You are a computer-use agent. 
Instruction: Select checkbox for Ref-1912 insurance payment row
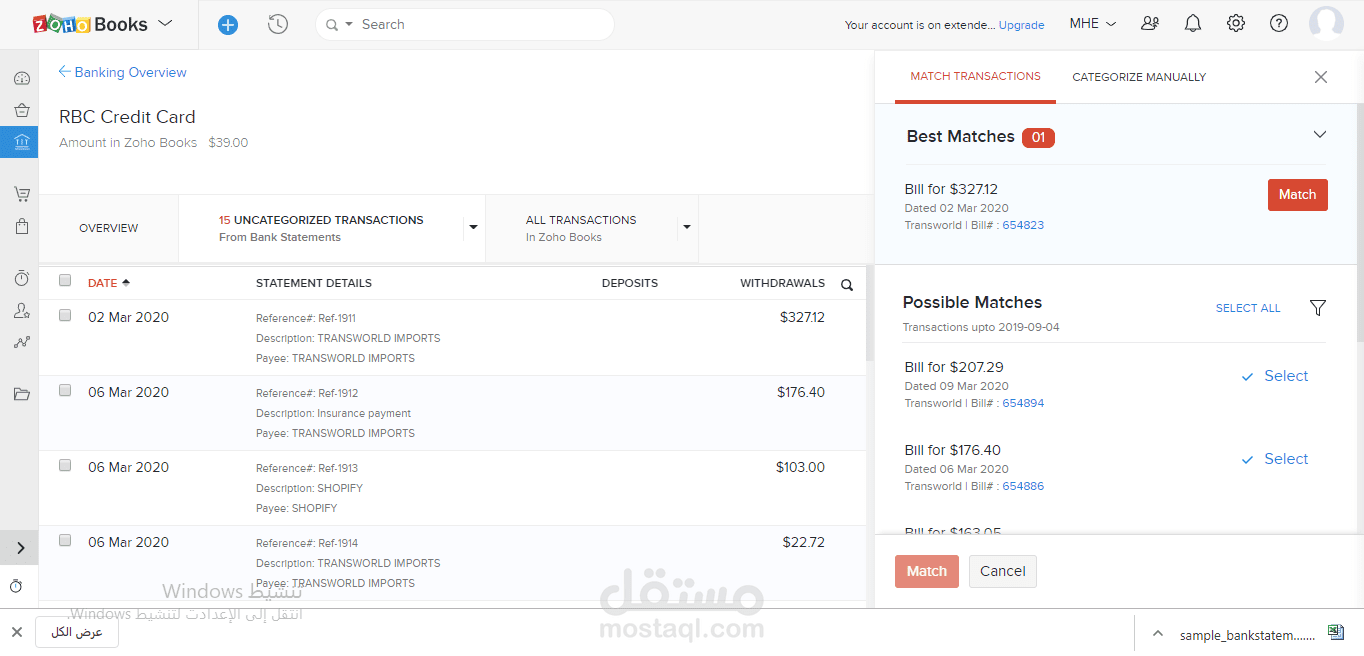tap(65, 390)
